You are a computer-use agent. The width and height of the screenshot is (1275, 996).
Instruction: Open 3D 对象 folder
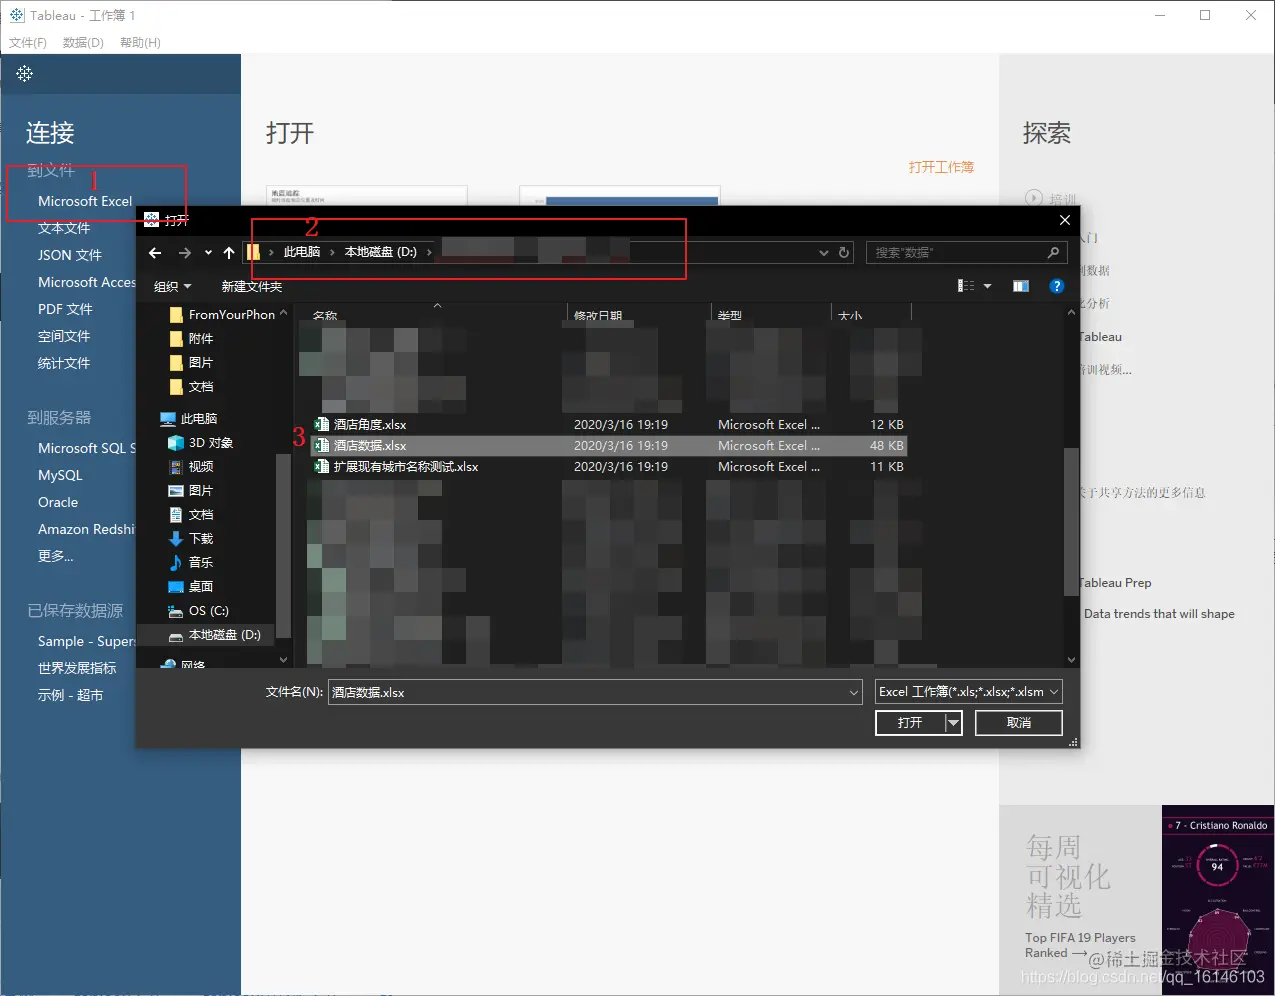[x=201, y=443]
